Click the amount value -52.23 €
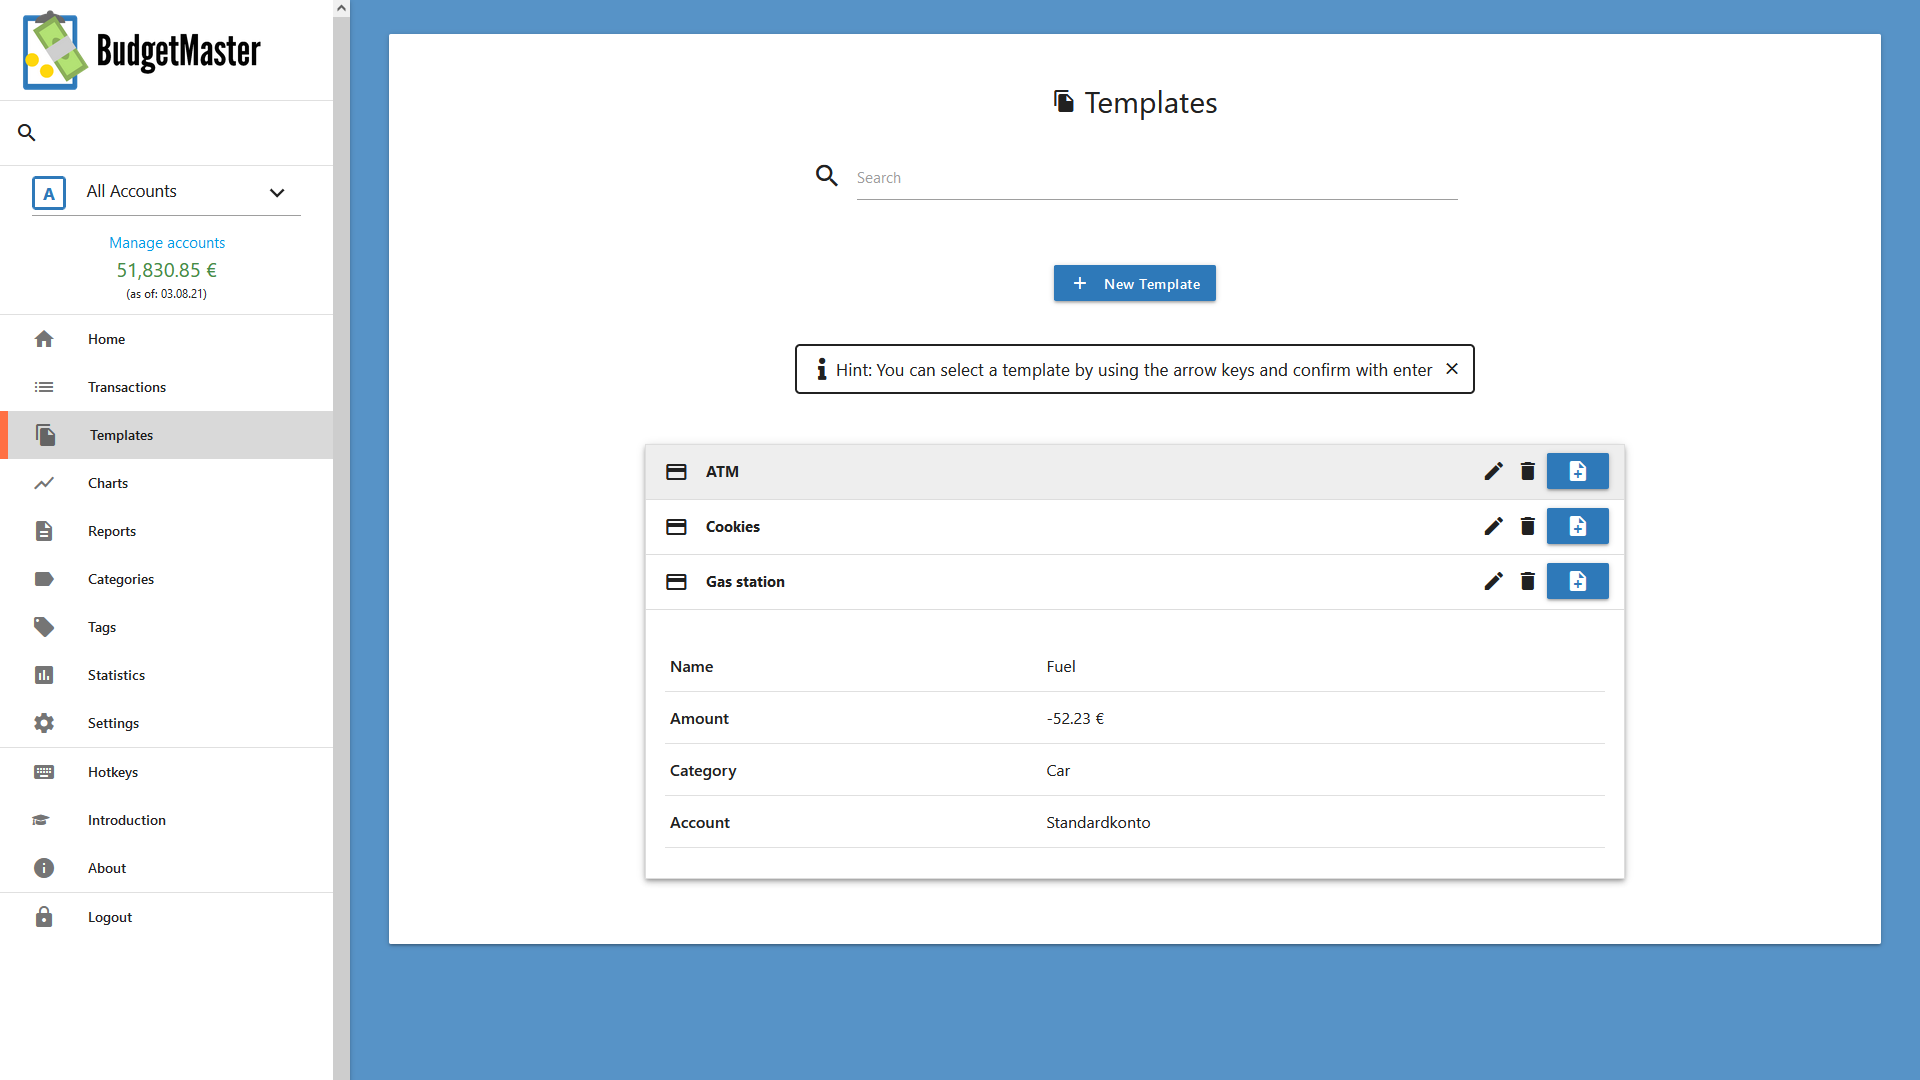This screenshot has width=1920, height=1080. (x=1075, y=718)
